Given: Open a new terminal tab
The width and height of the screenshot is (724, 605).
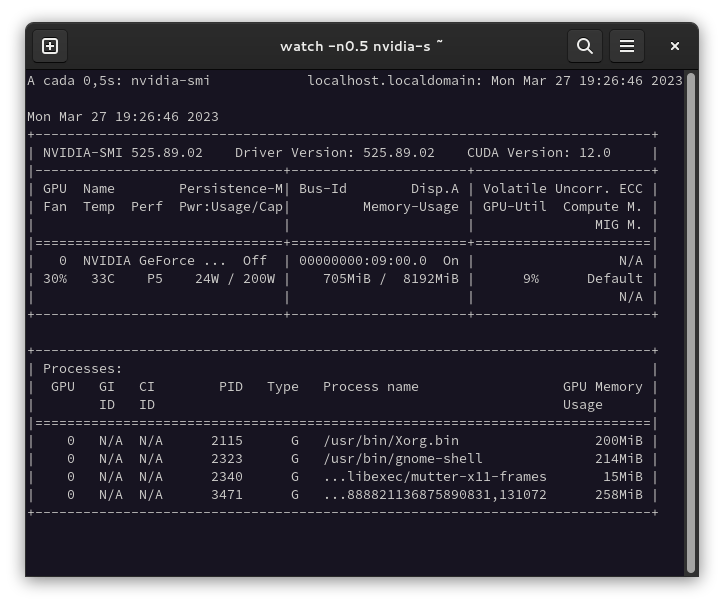Looking at the screenshot, I should [50, 46].
